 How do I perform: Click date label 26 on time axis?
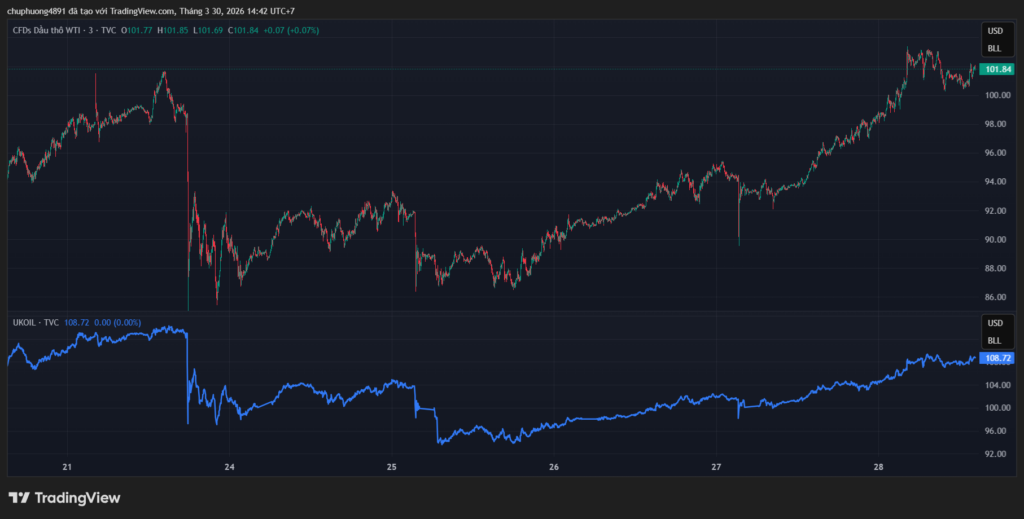pyautogui.click(x=553, y=467)
